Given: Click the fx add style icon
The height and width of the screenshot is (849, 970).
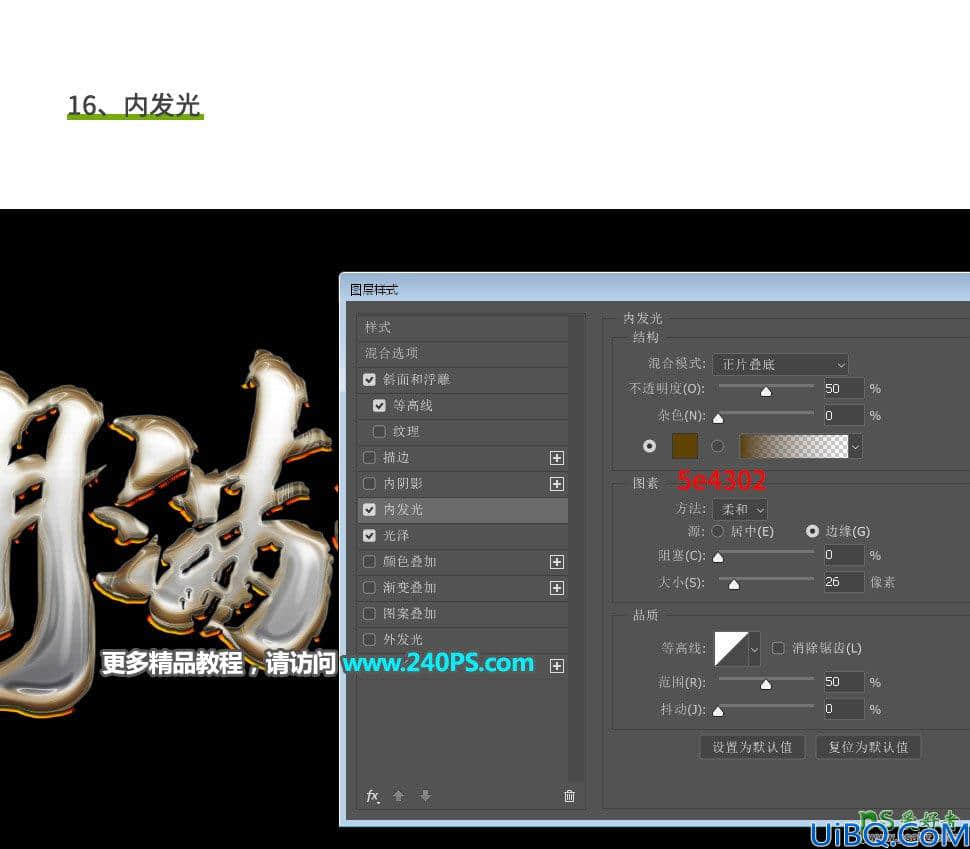Looking at the screenshot, I should [x=372, y=796].
